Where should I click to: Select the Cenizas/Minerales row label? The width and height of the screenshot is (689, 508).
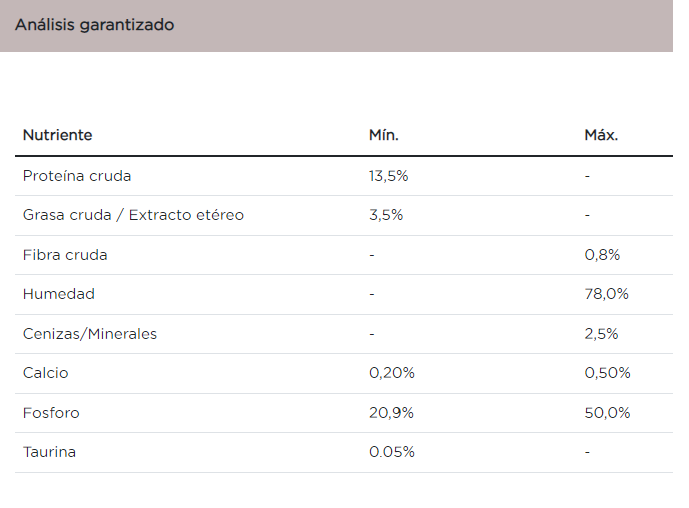[90, 334]
